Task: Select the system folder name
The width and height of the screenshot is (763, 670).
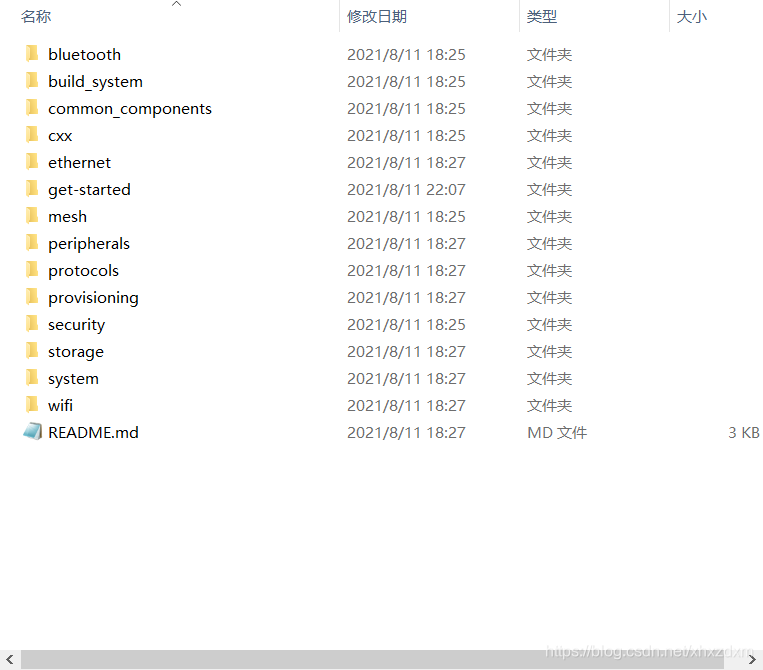Action: click(73, 379)
